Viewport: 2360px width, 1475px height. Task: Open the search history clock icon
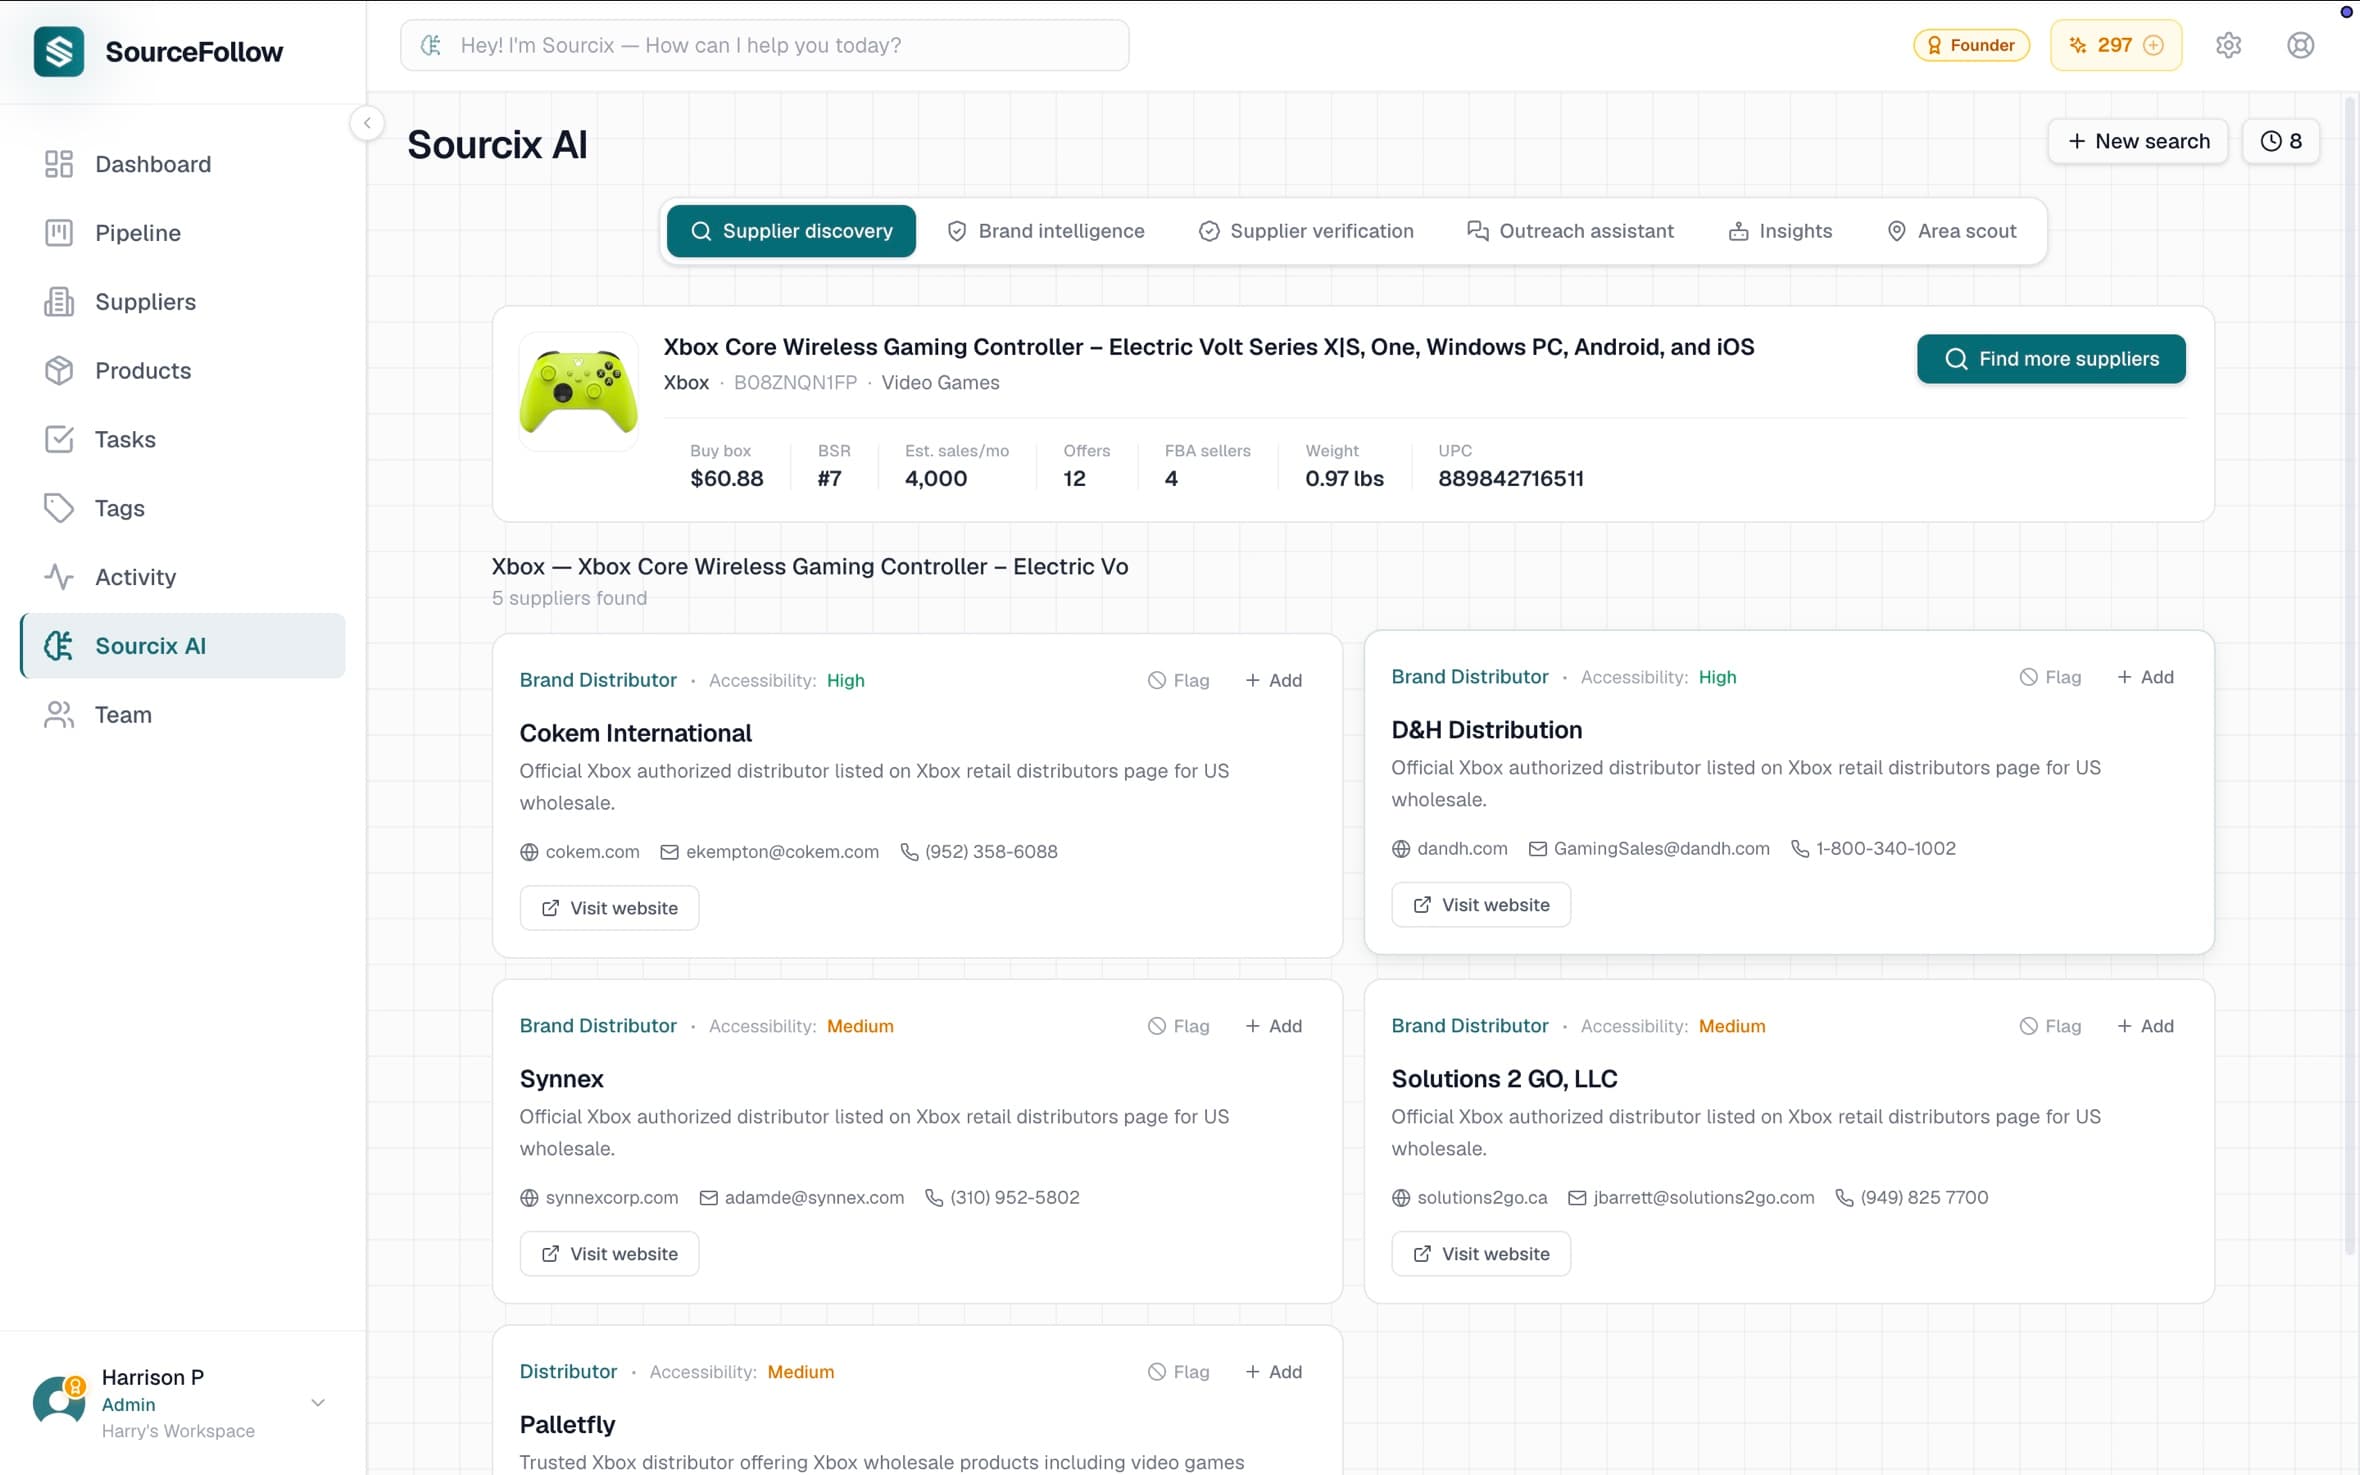tap(2281, 141)
